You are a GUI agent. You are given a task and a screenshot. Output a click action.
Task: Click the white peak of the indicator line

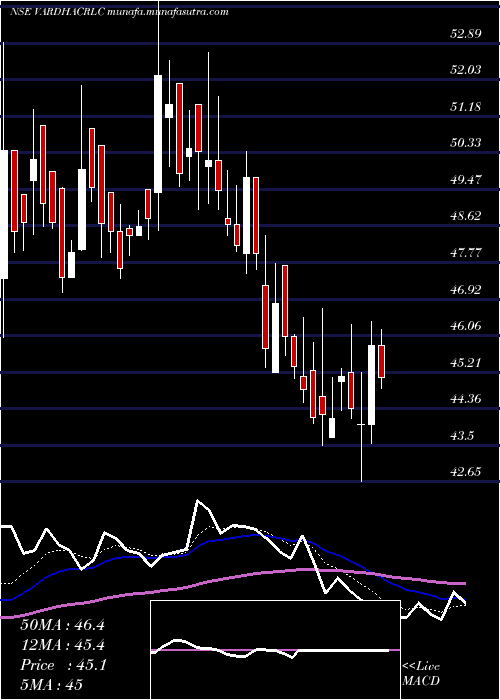tap(198, 502)
